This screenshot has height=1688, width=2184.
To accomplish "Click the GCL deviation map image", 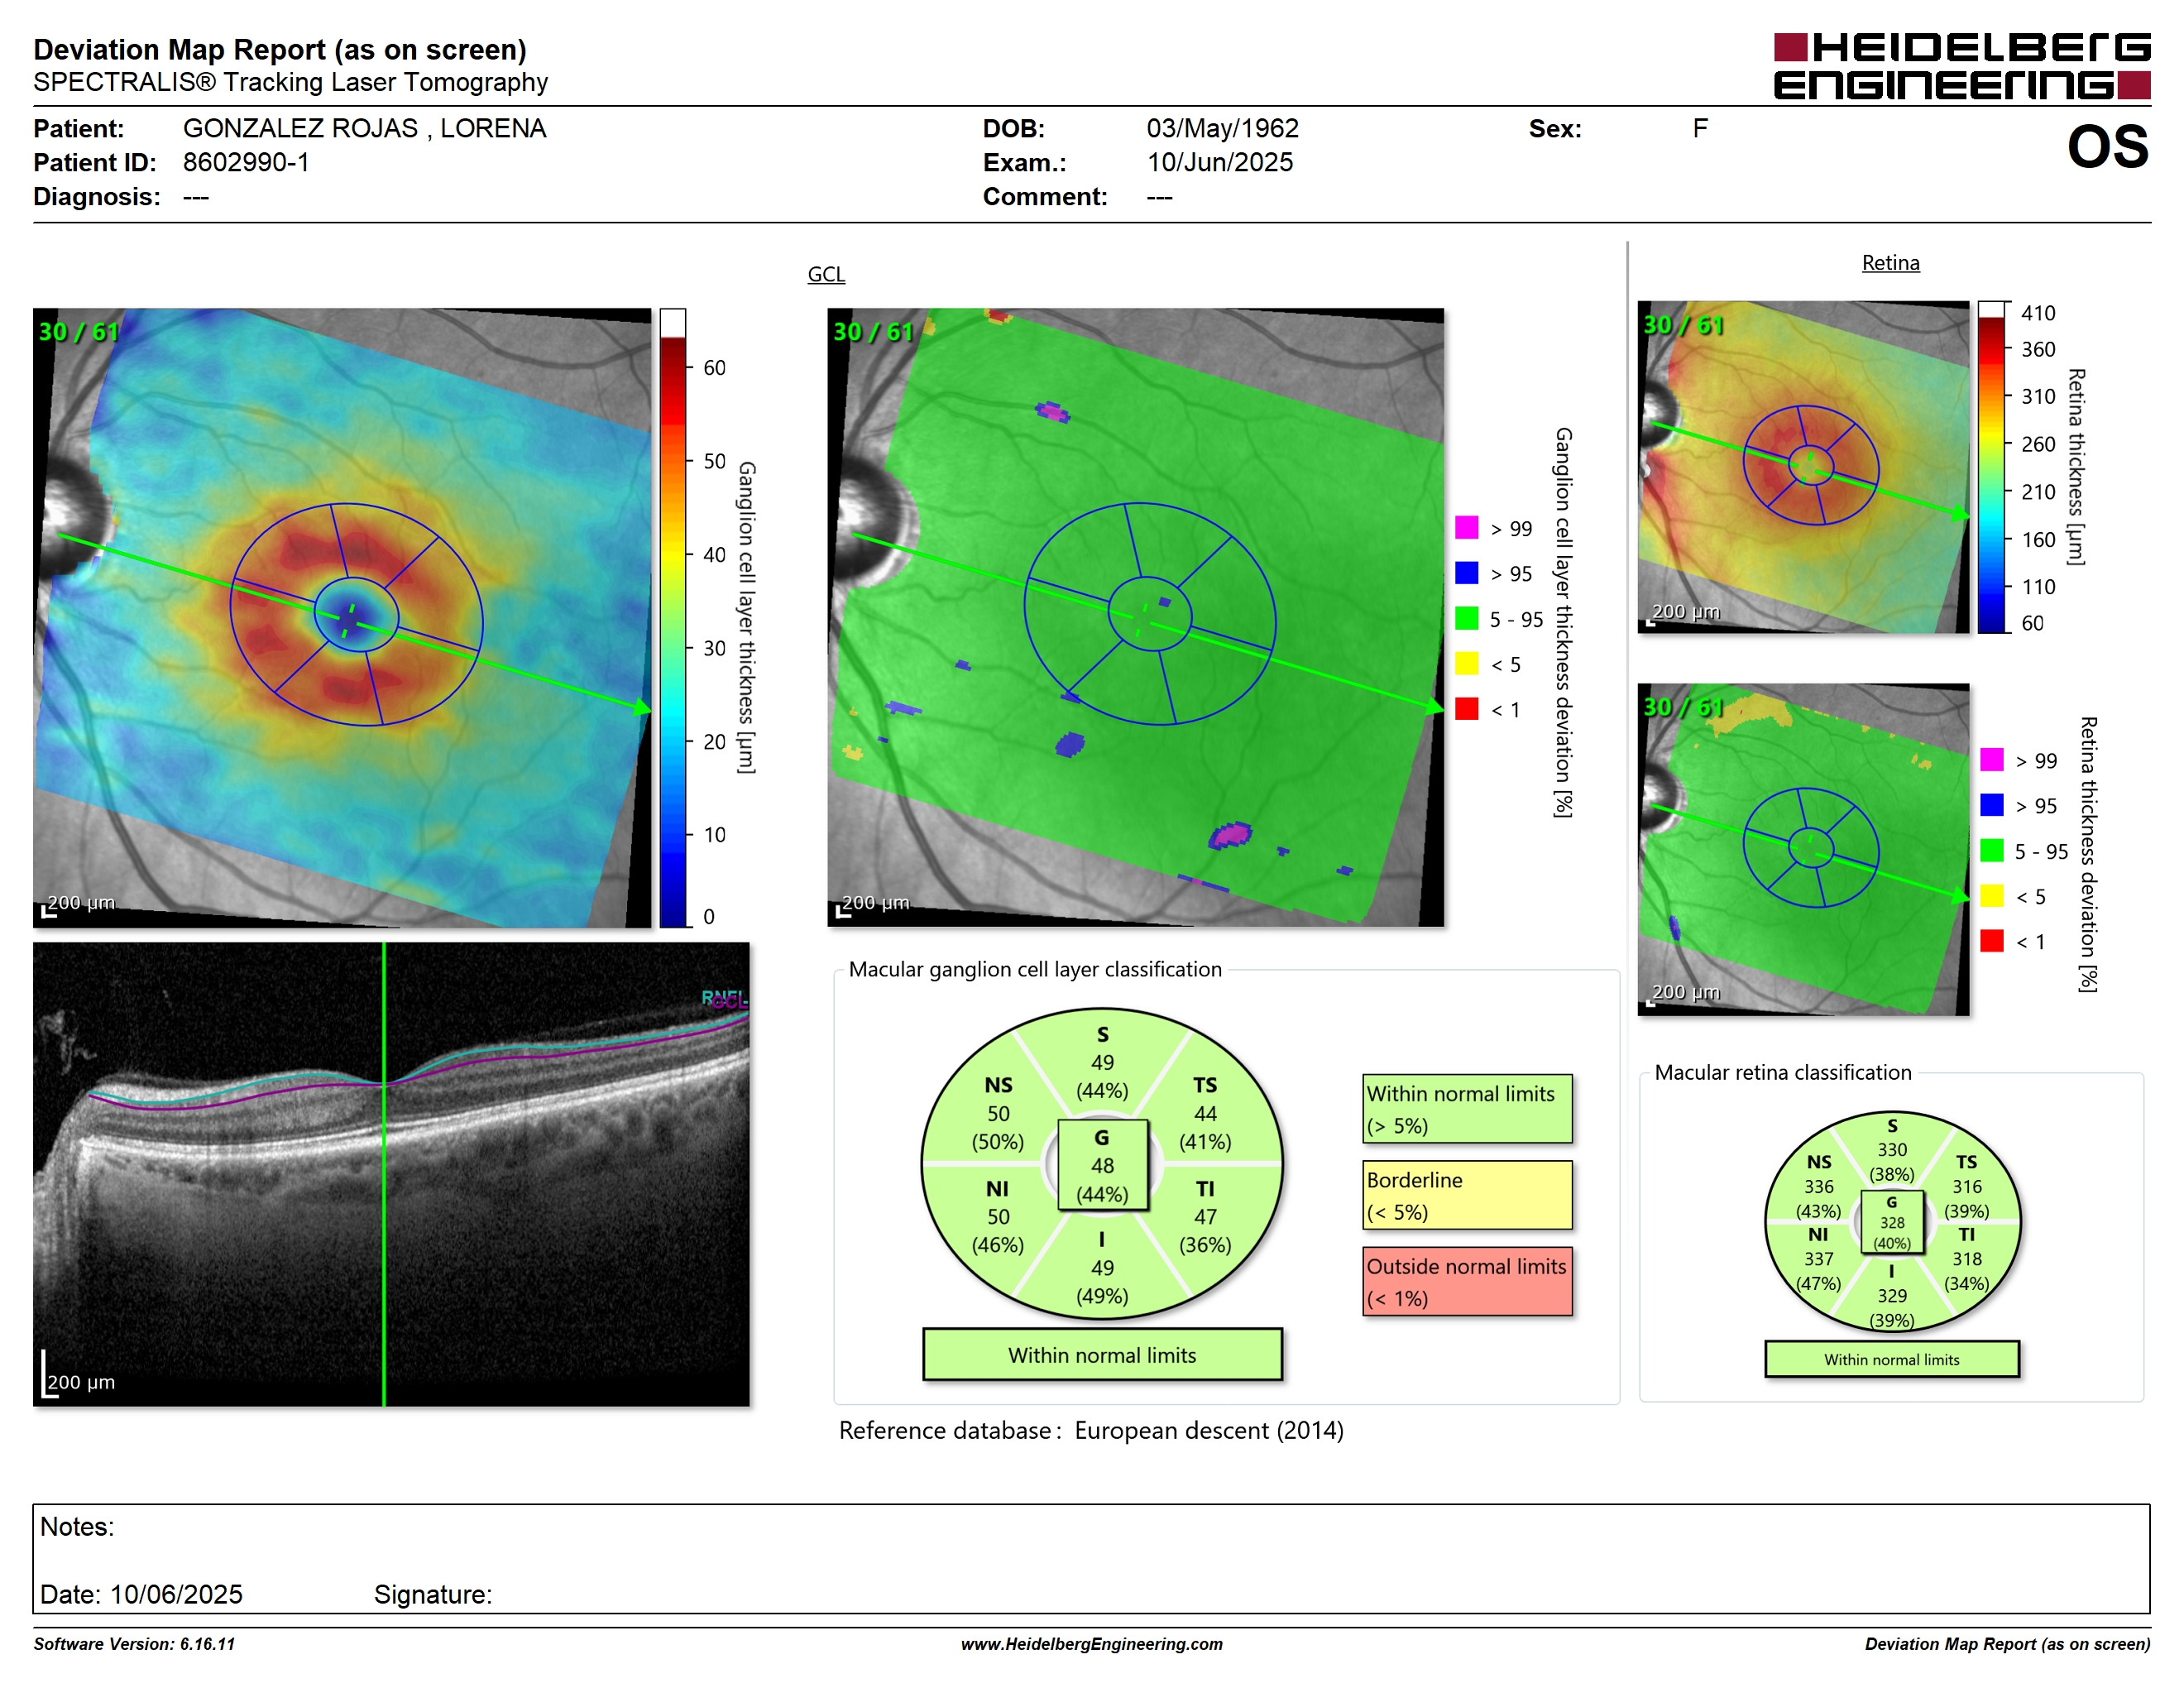I will pyautogui.click(x=1135, y=617).
